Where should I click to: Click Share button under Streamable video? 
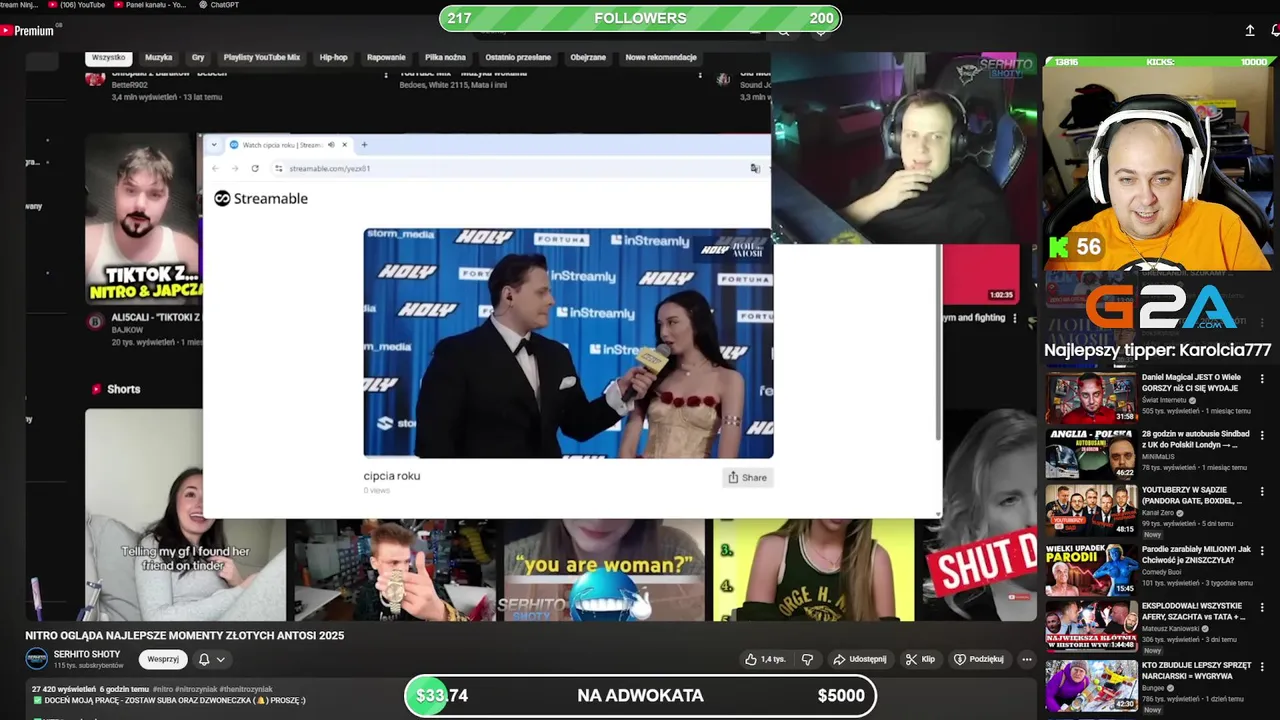[x=747, y=478]
